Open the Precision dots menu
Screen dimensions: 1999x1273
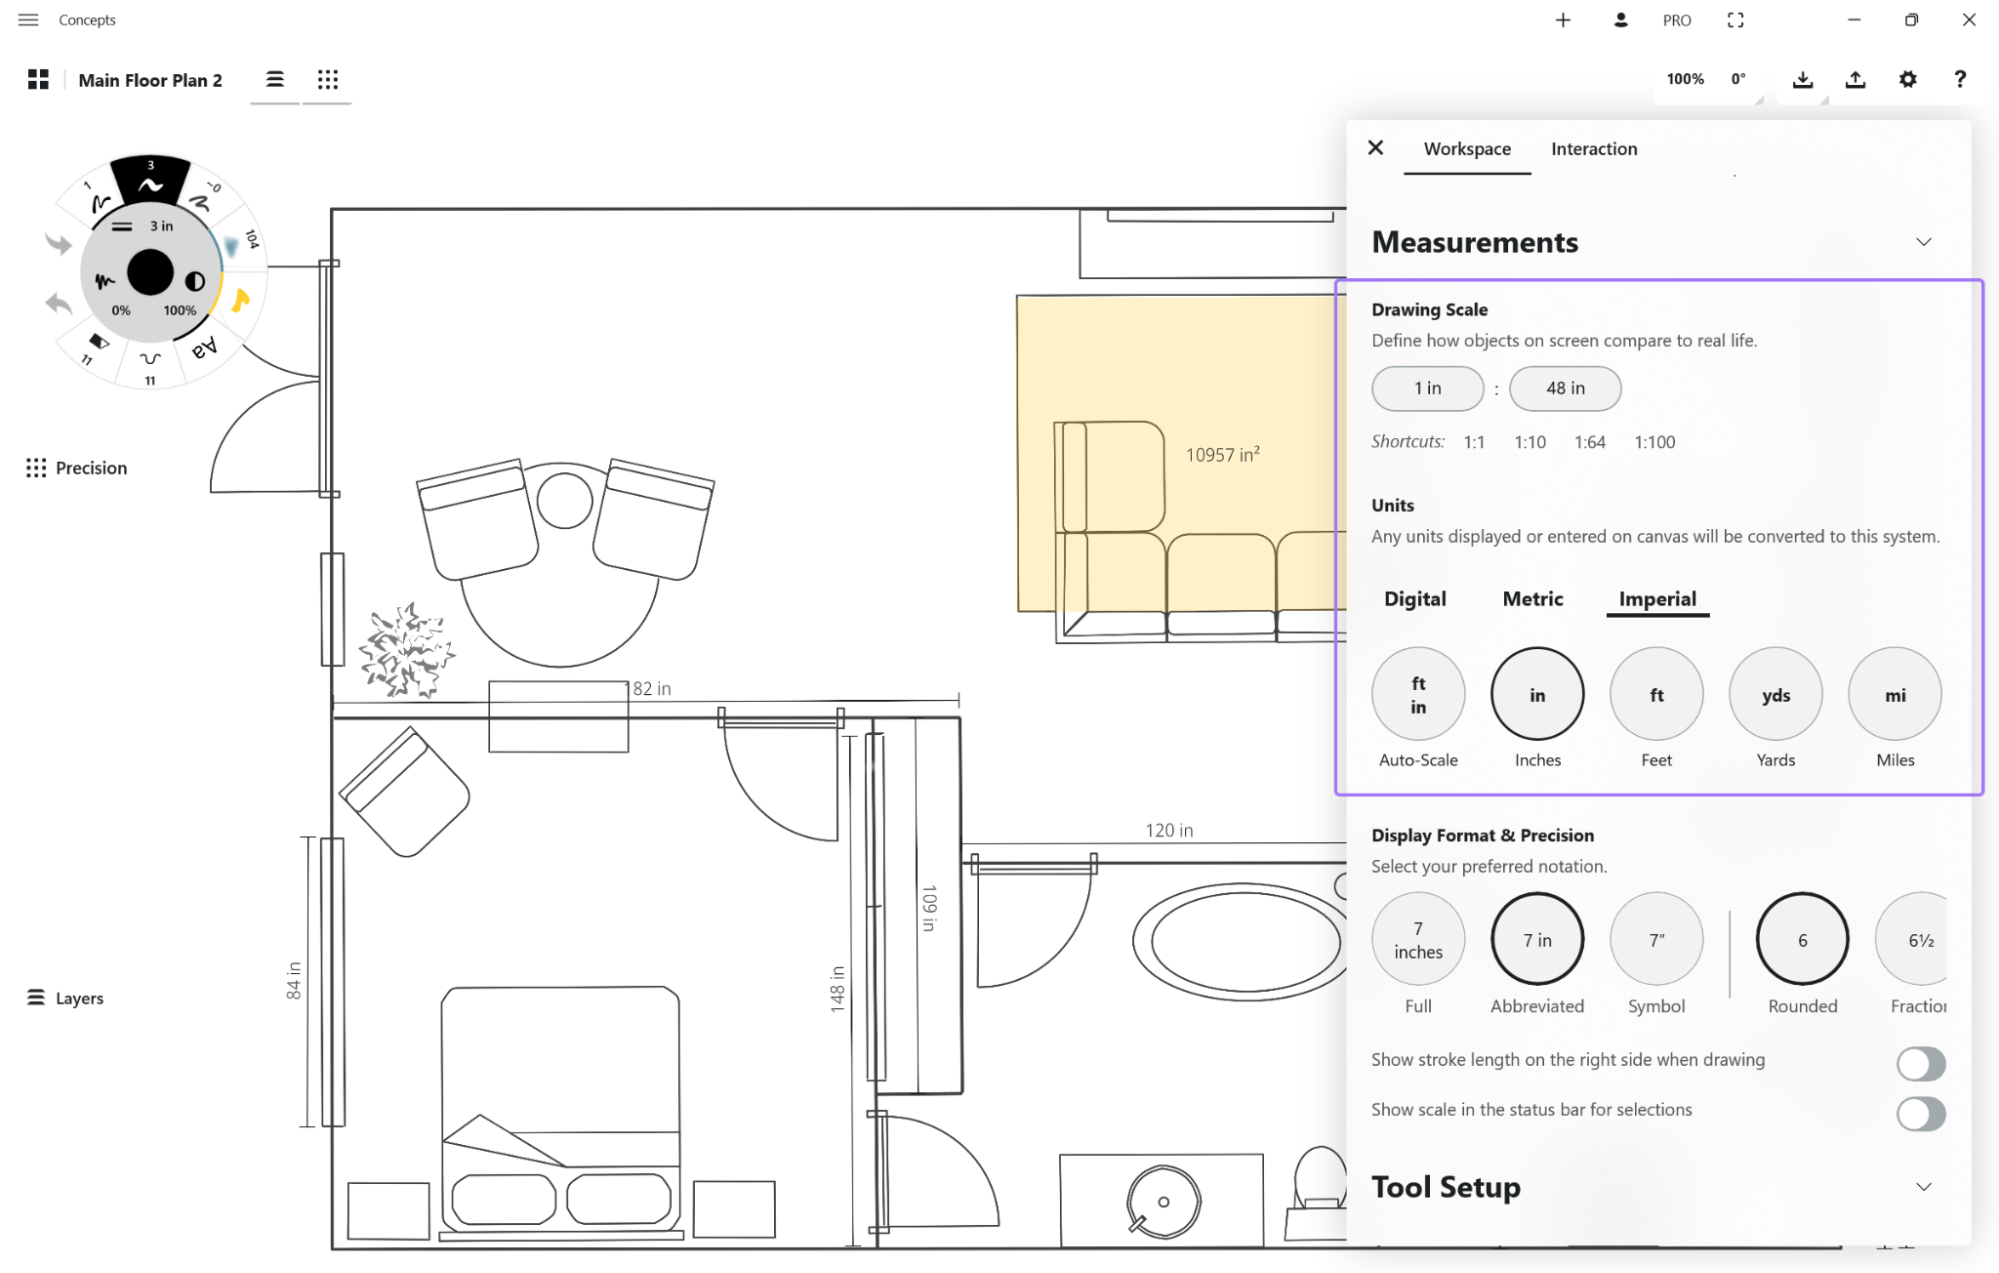[x=37, y=468]
